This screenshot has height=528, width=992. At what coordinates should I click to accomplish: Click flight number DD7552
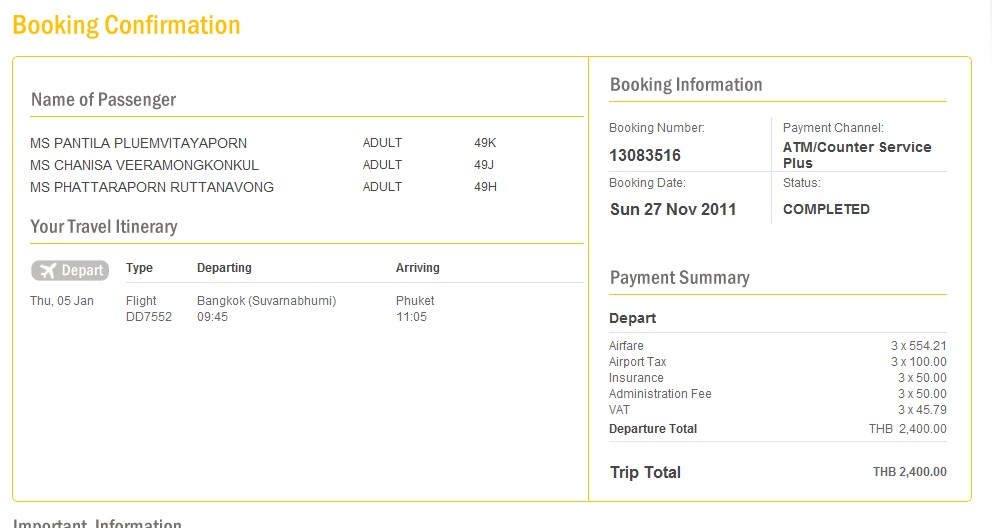[149, 317]
